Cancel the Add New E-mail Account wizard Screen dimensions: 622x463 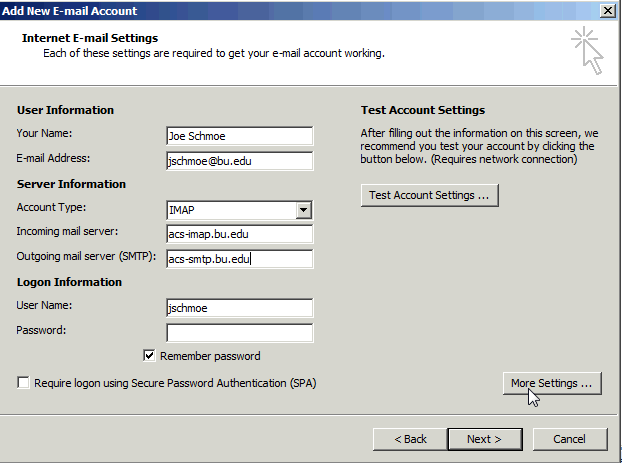(570, 439)
